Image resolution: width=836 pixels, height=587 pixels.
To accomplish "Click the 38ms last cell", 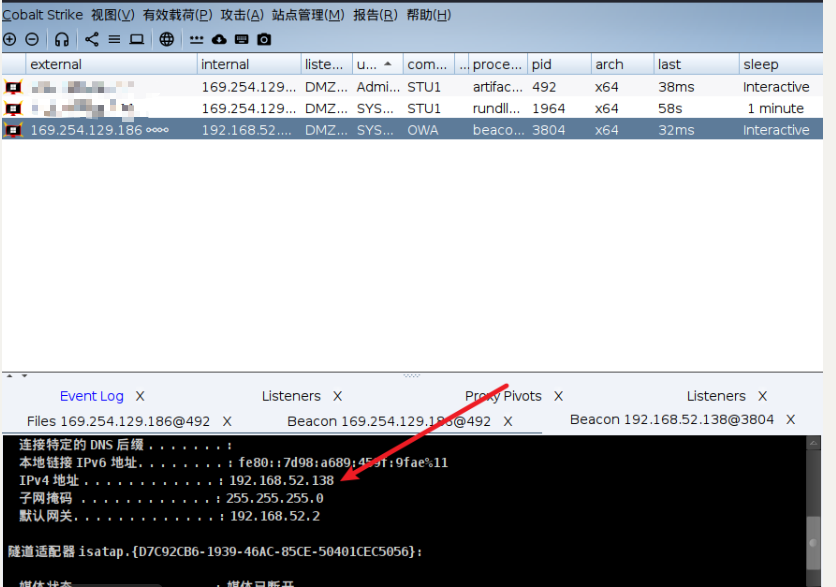I will (x=696, y=87).
